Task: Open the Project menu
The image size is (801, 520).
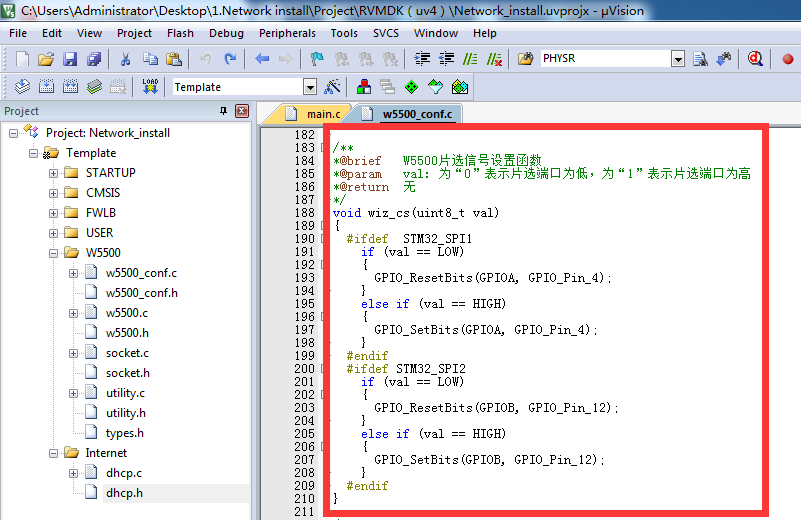Action: coord(134,33)
